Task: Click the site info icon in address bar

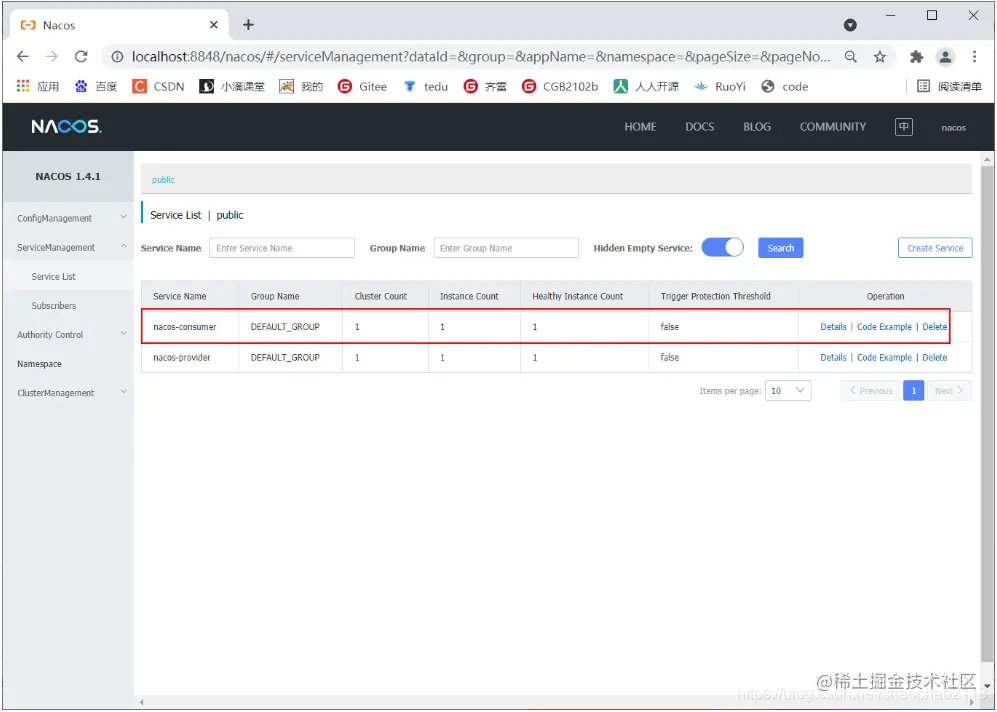Action: click(117, 57)
